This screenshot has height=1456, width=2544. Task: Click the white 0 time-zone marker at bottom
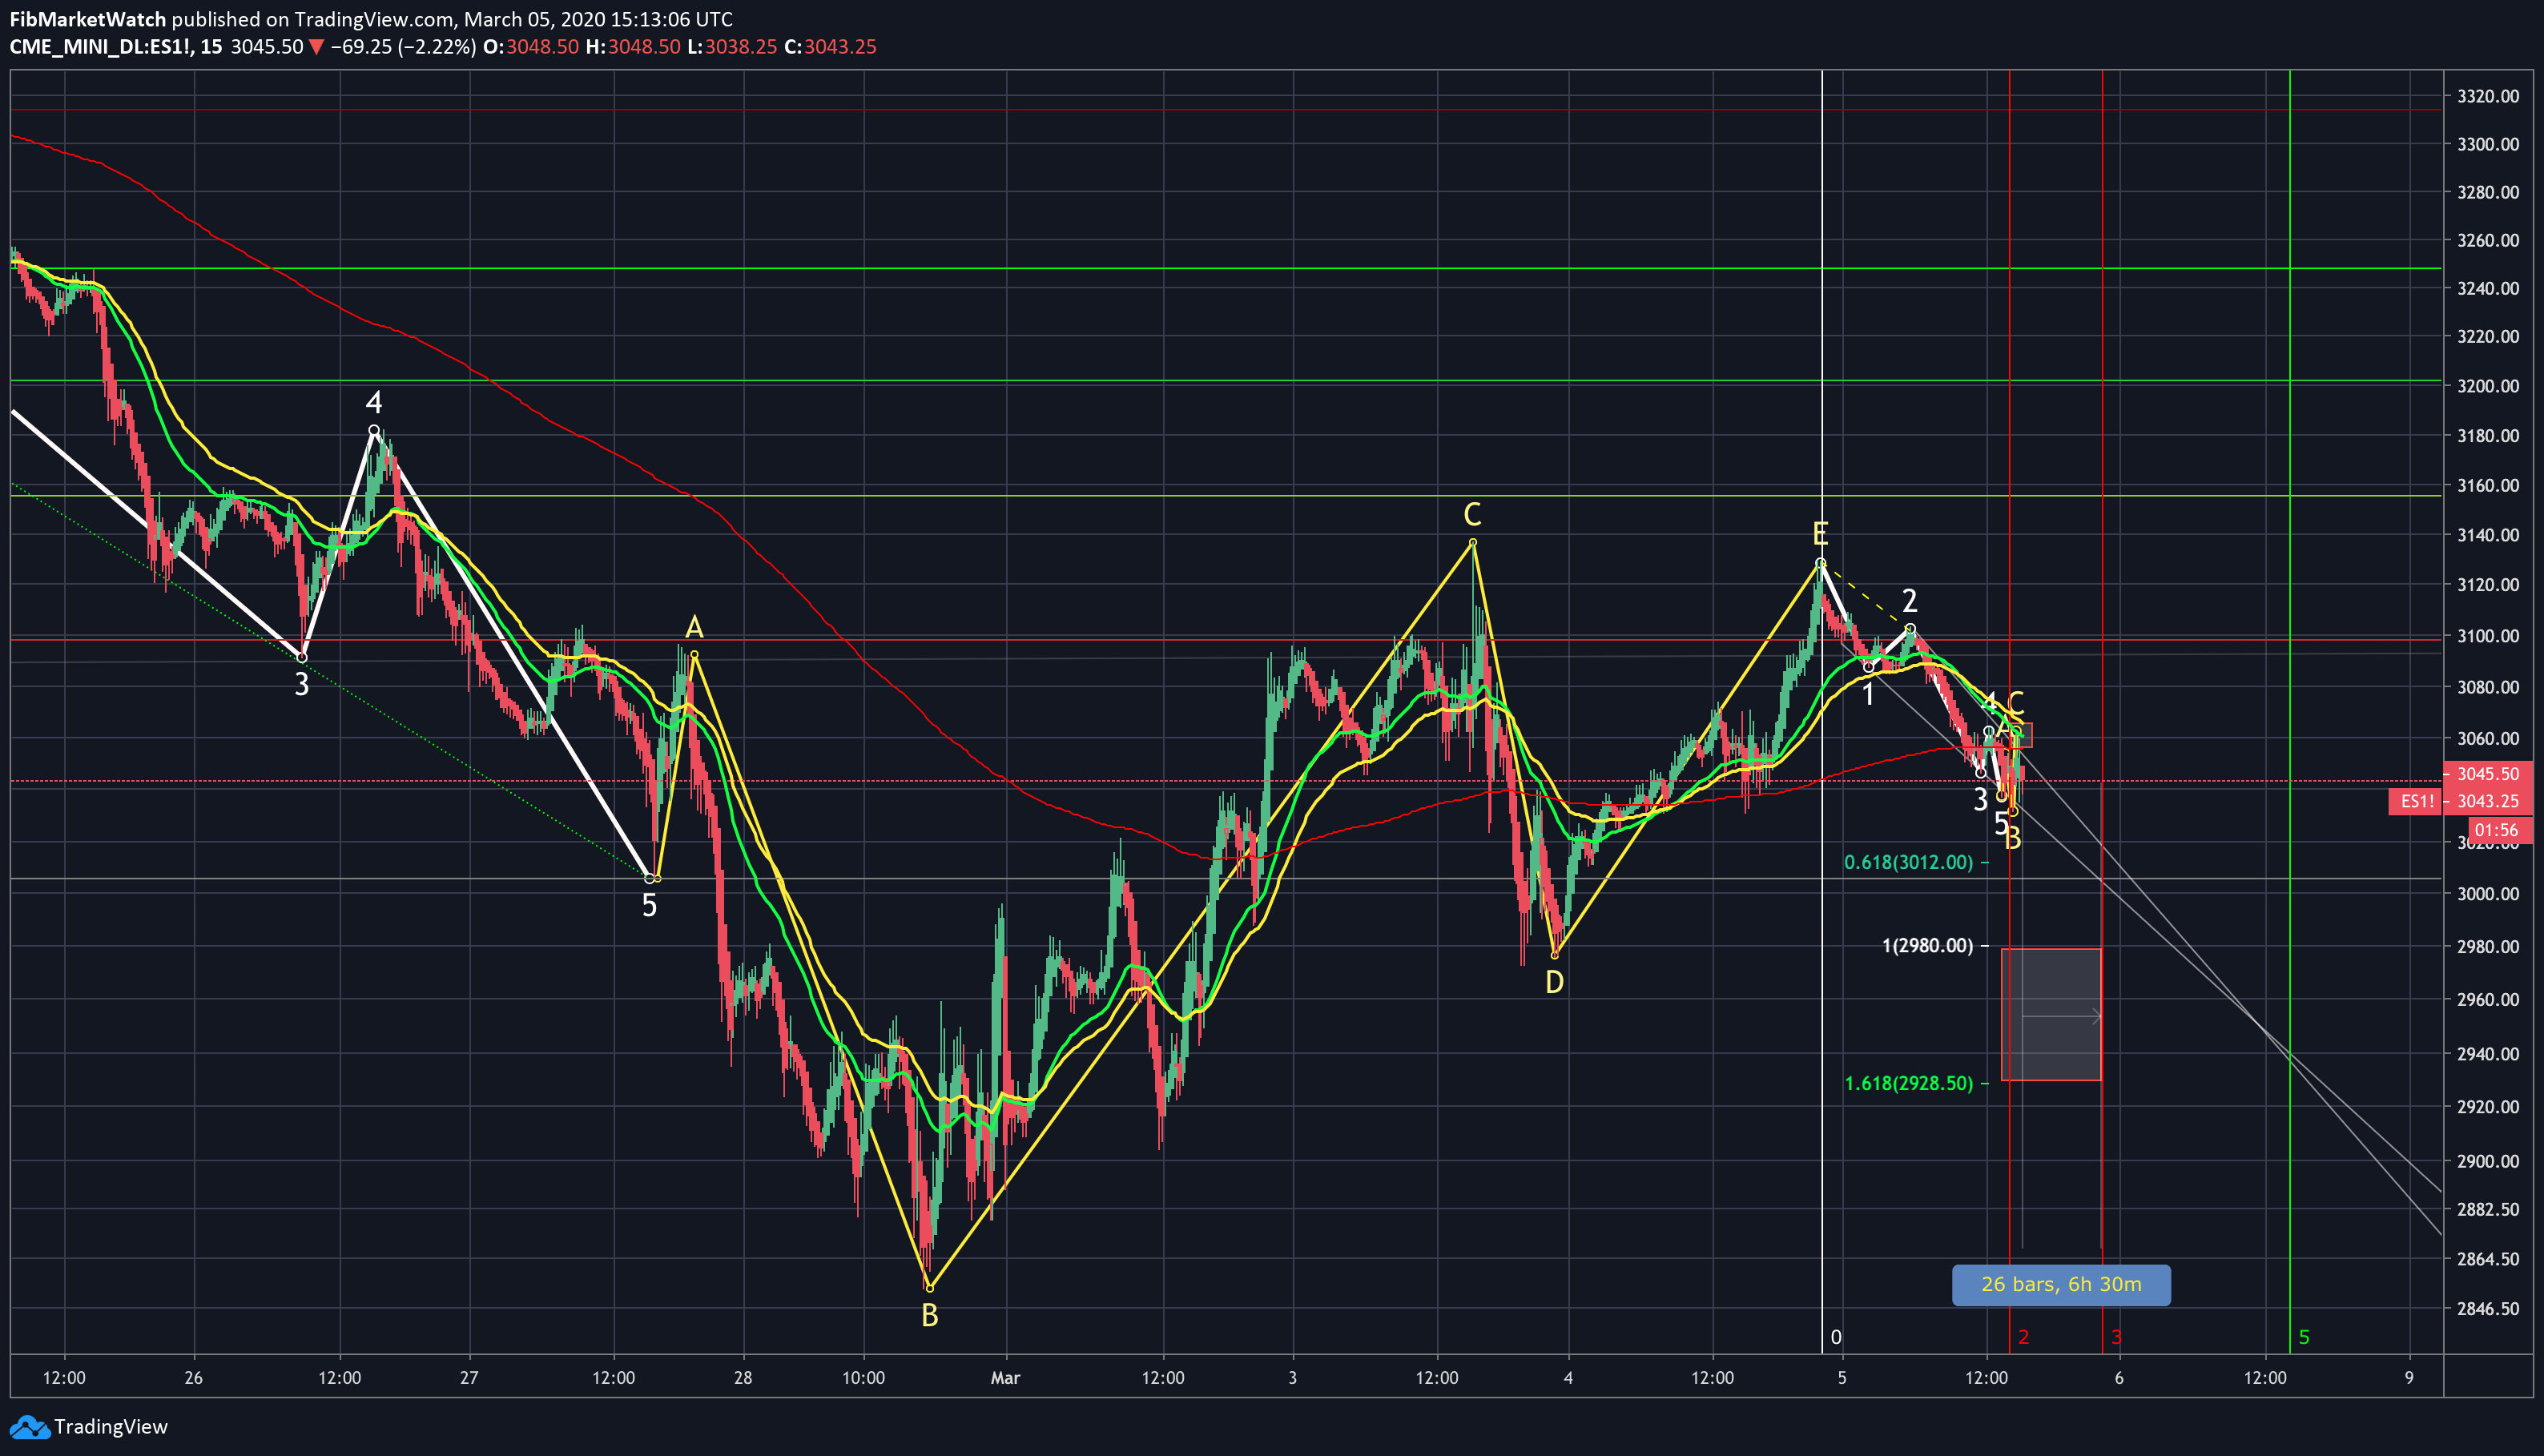[1836, 1337]
